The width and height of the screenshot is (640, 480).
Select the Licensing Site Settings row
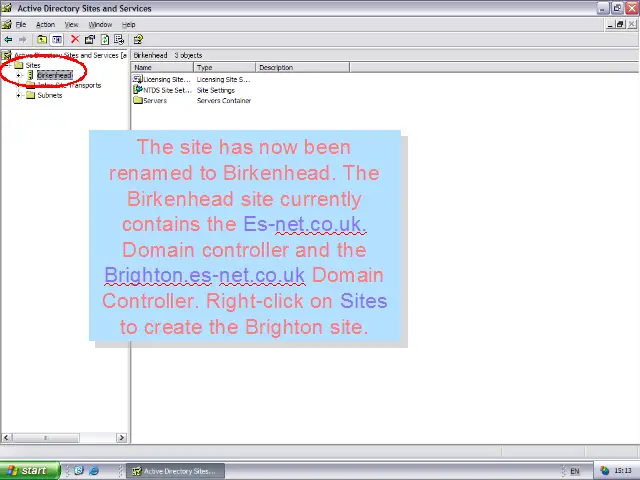167,80
